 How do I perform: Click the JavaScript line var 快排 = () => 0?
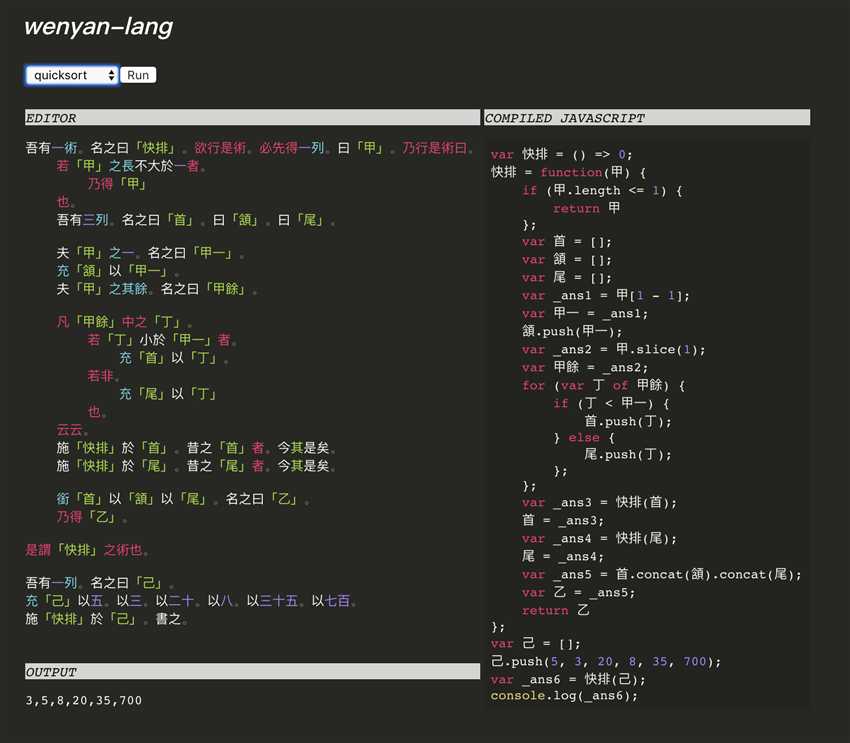point(561,154)
